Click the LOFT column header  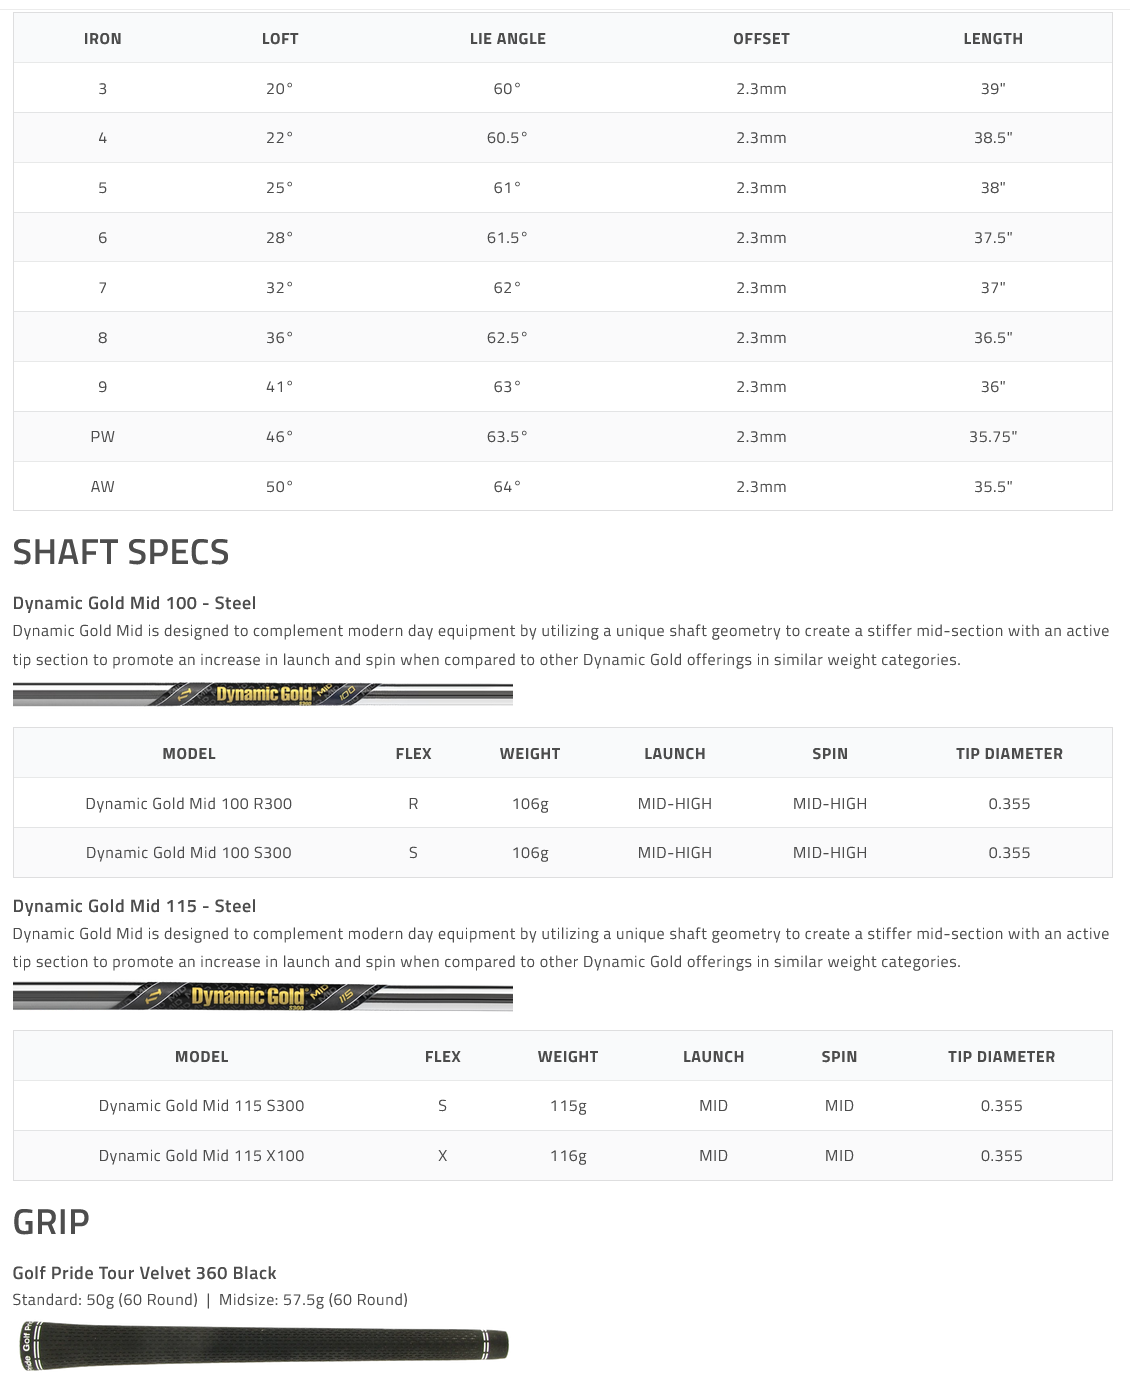coord(280,39)
